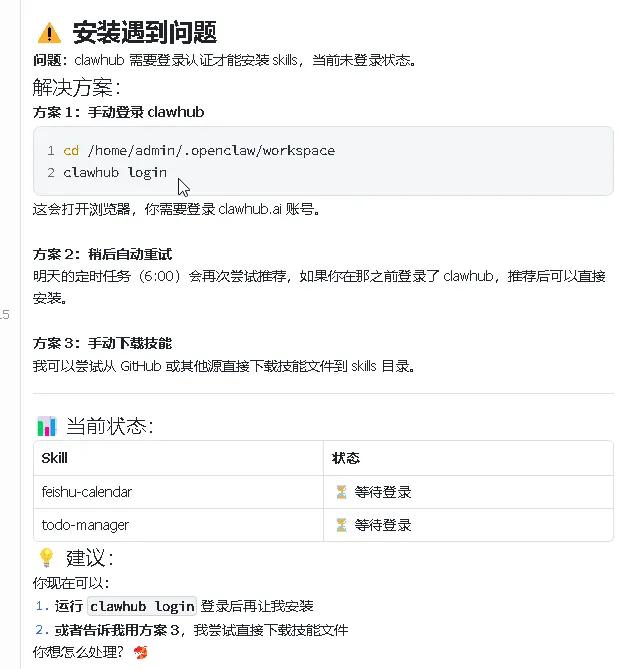Click the 'clawhub login' line in code block

coord(115,172)
